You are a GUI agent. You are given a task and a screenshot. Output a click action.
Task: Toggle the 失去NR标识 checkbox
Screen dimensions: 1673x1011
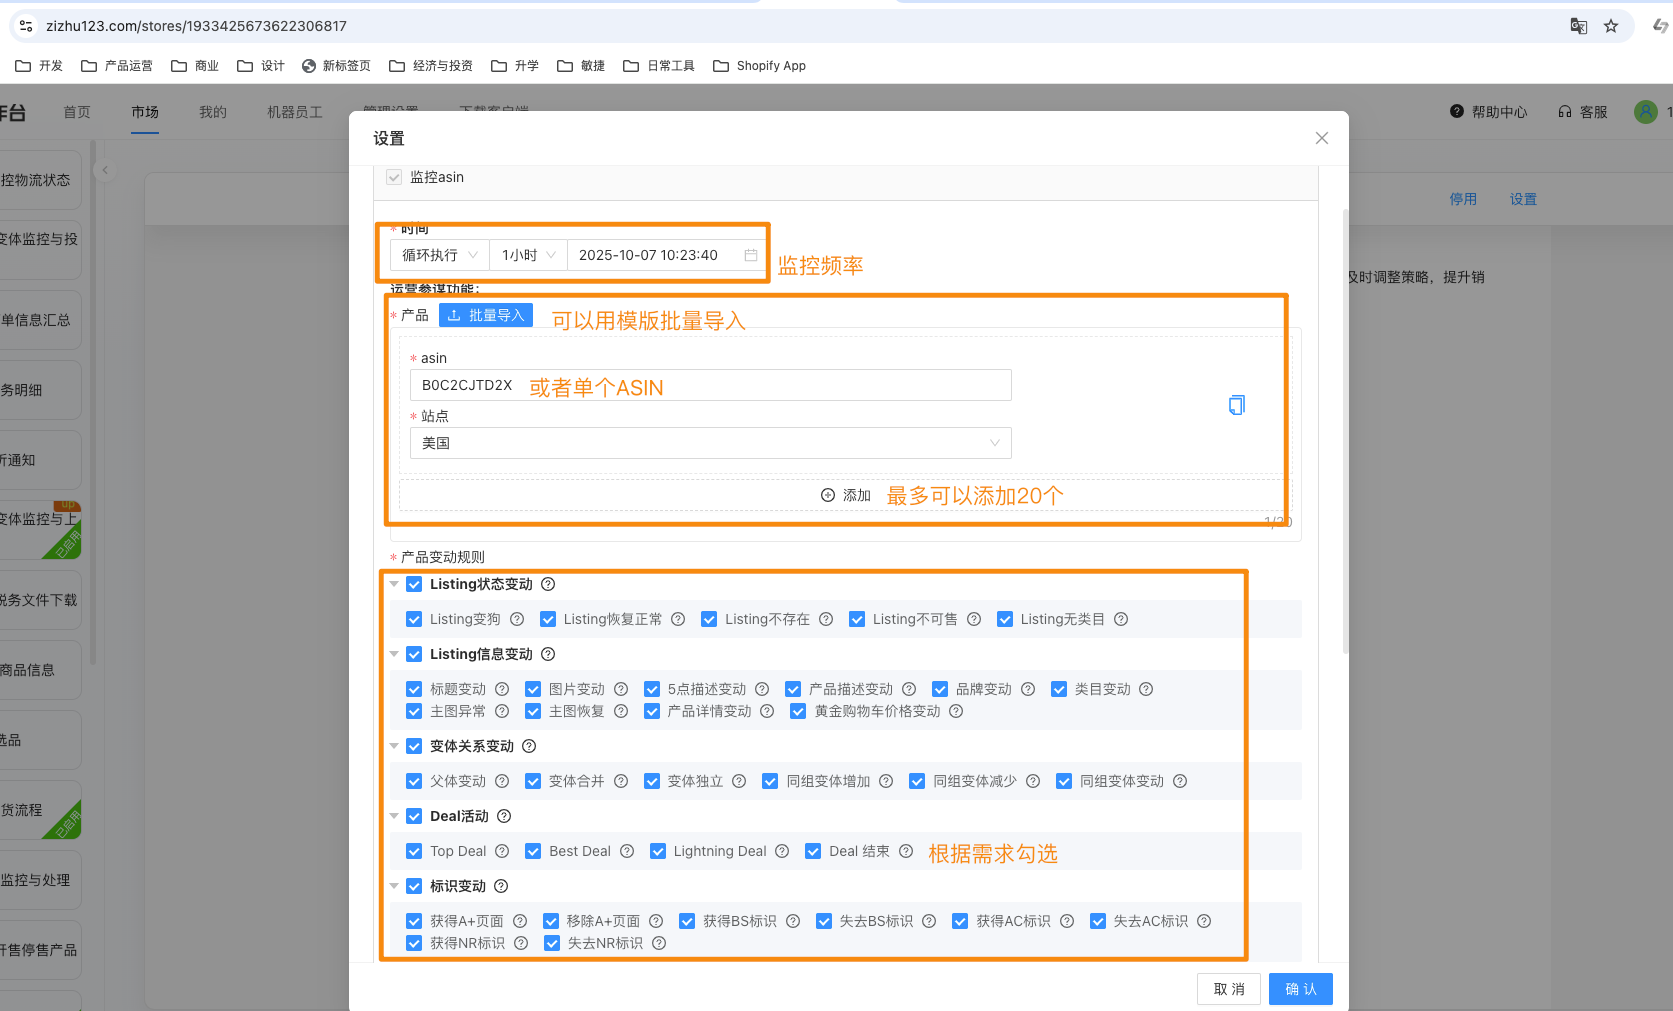pyautogui.click(x=552, y=943)
